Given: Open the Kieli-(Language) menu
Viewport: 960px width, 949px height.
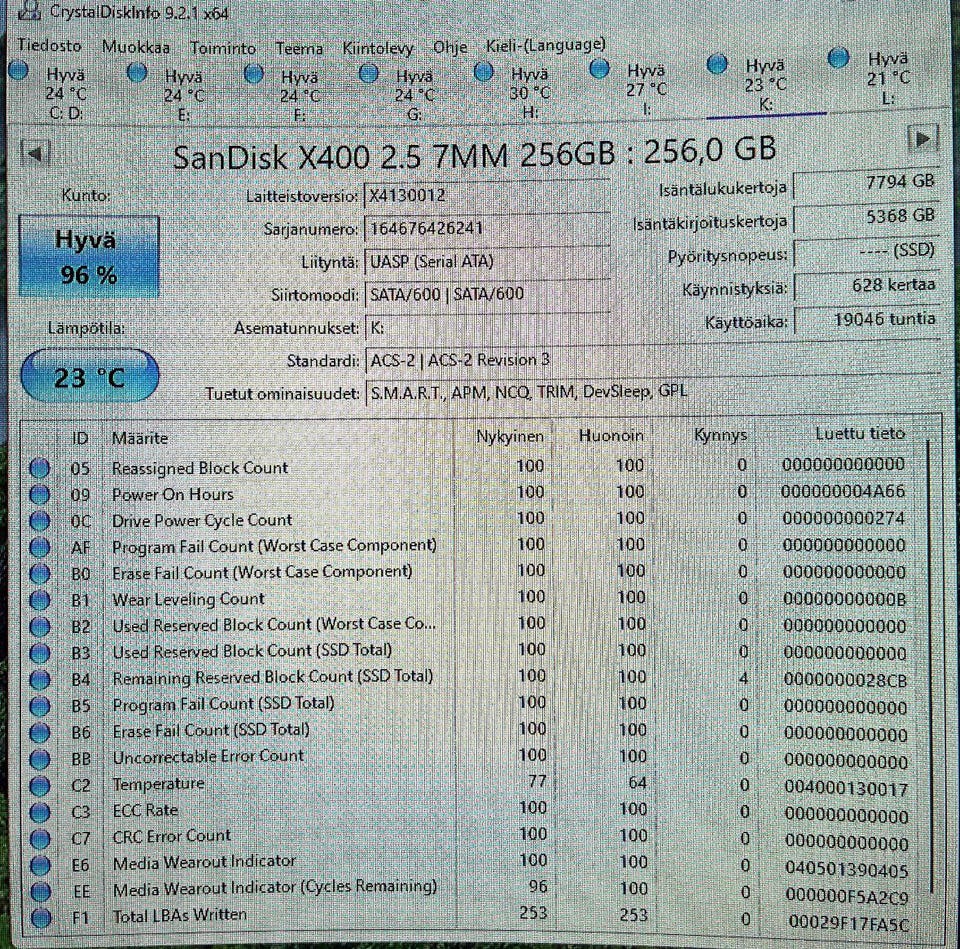Looking at the screenshot, I should pos(546,45).
